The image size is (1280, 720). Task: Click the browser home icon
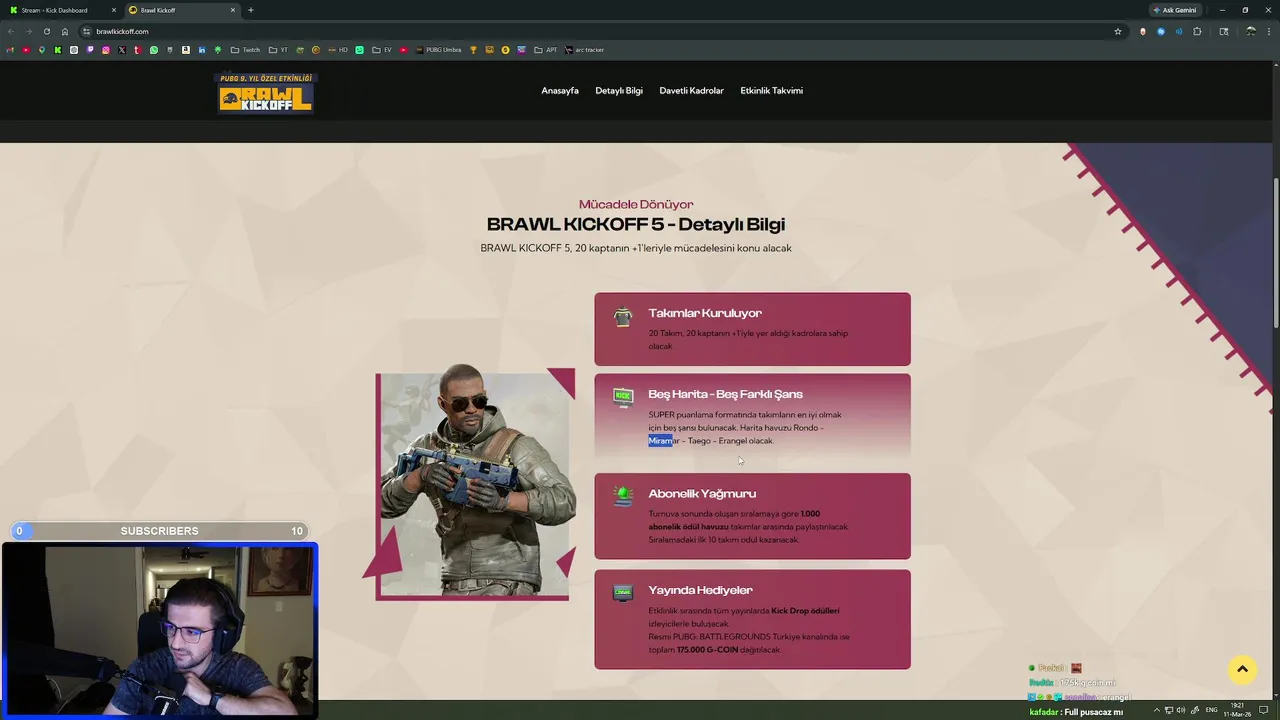pos(65,31)
